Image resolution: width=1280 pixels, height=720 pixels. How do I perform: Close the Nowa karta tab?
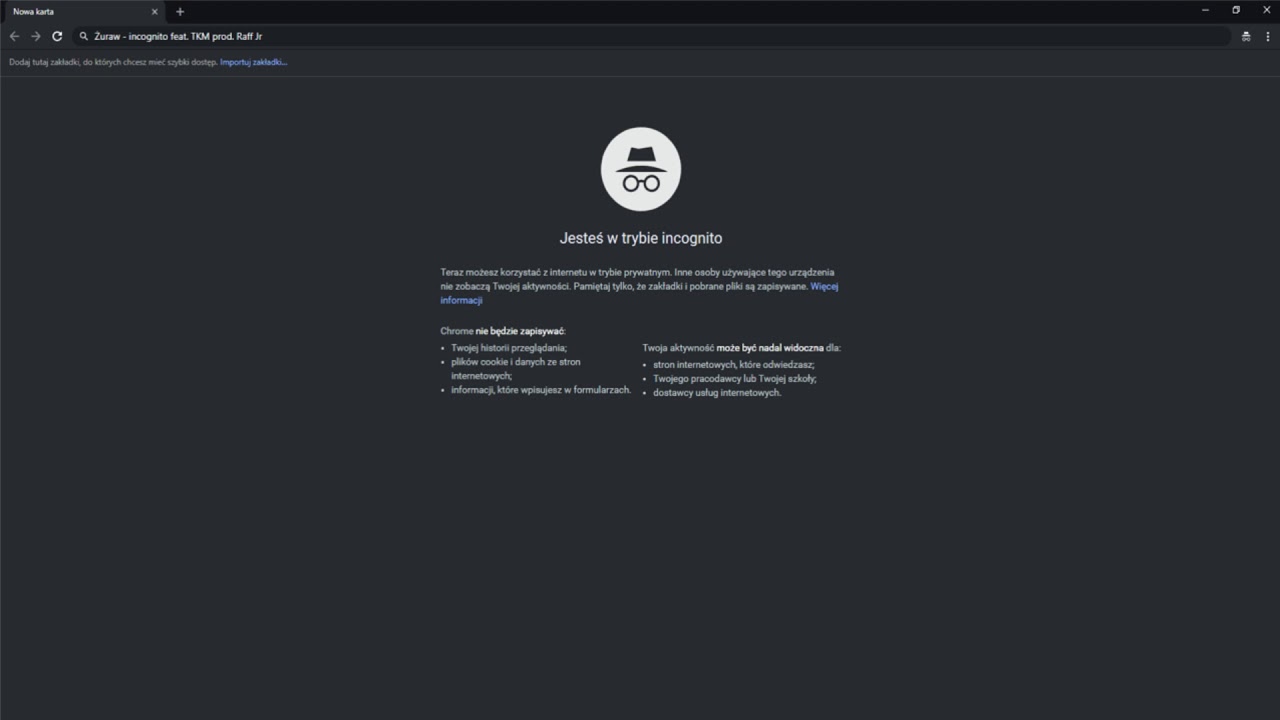pyautogui.click(x=155, y=12)
